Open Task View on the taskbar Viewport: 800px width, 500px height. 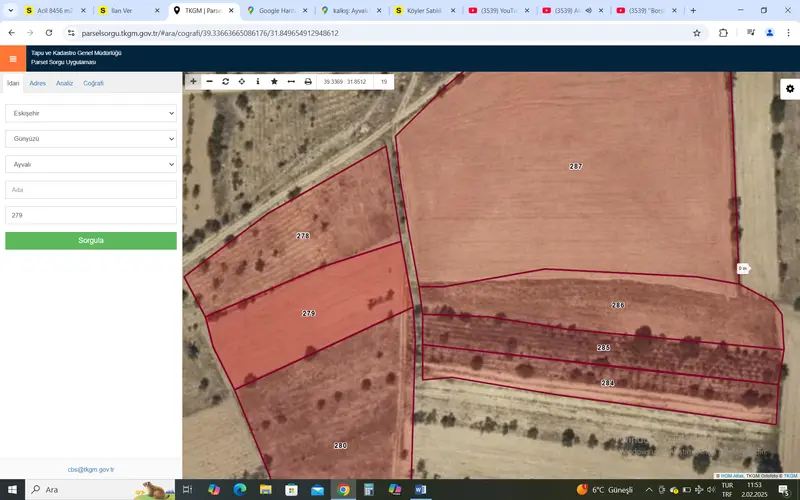pyautogui.click(x=187, y=490)
